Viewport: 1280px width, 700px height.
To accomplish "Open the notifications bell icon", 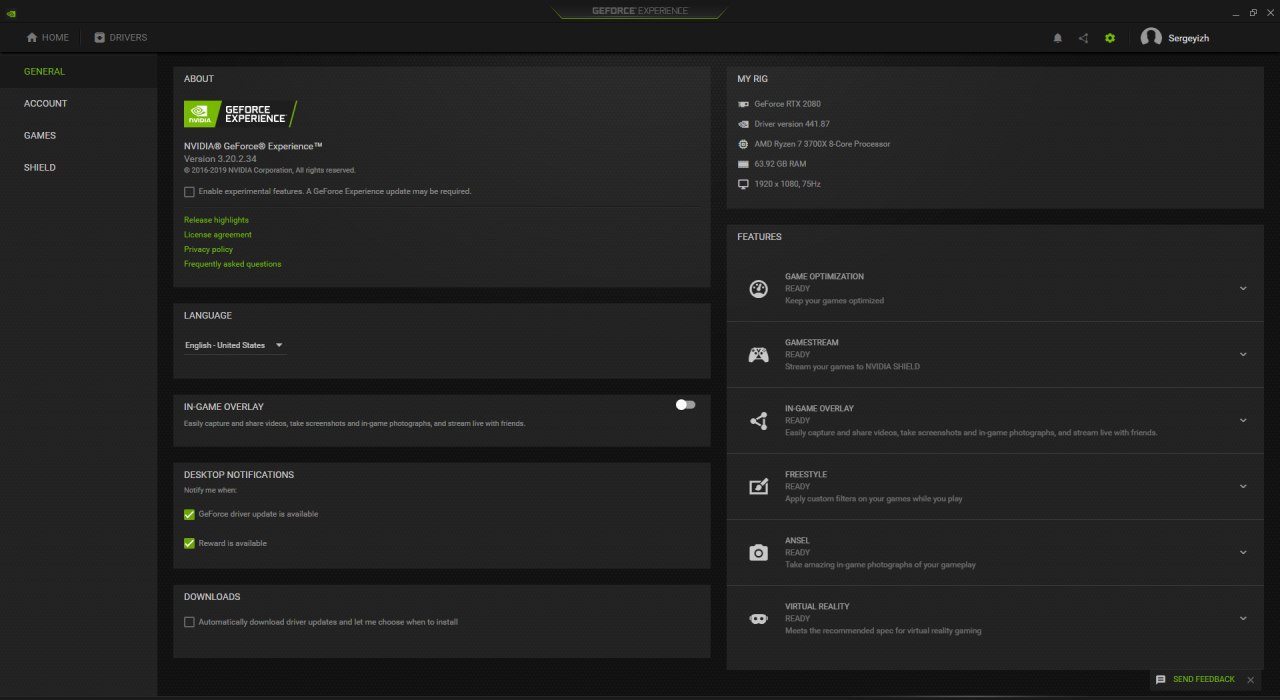I will click(x=1058, y=38).
